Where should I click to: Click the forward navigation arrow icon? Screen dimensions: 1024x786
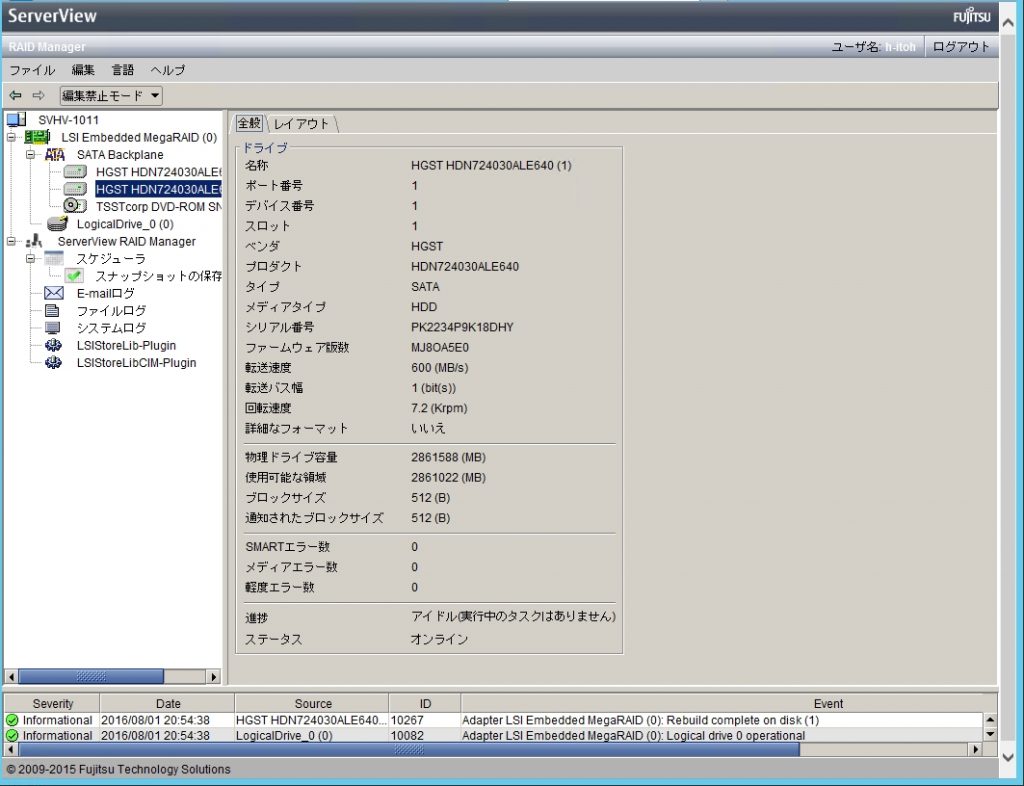[x=39, y=95]
